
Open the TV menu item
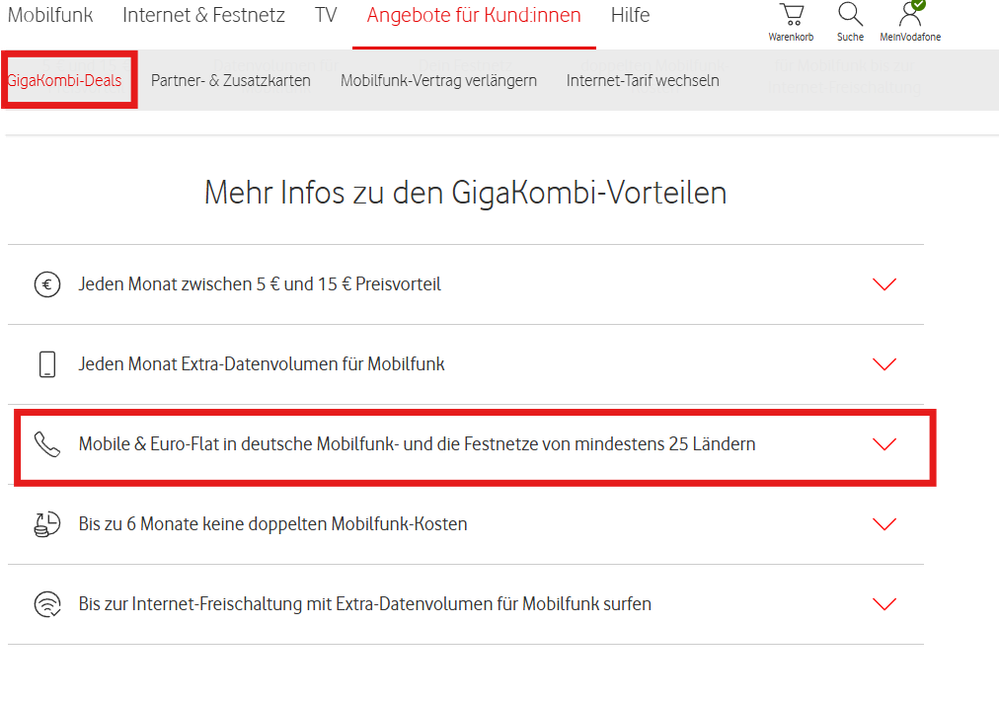(326, 15)
